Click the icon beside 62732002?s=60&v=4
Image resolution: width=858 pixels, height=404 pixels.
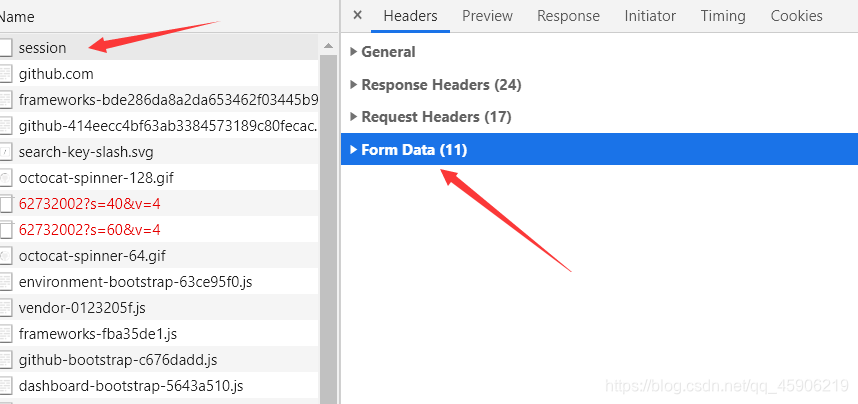5,230
